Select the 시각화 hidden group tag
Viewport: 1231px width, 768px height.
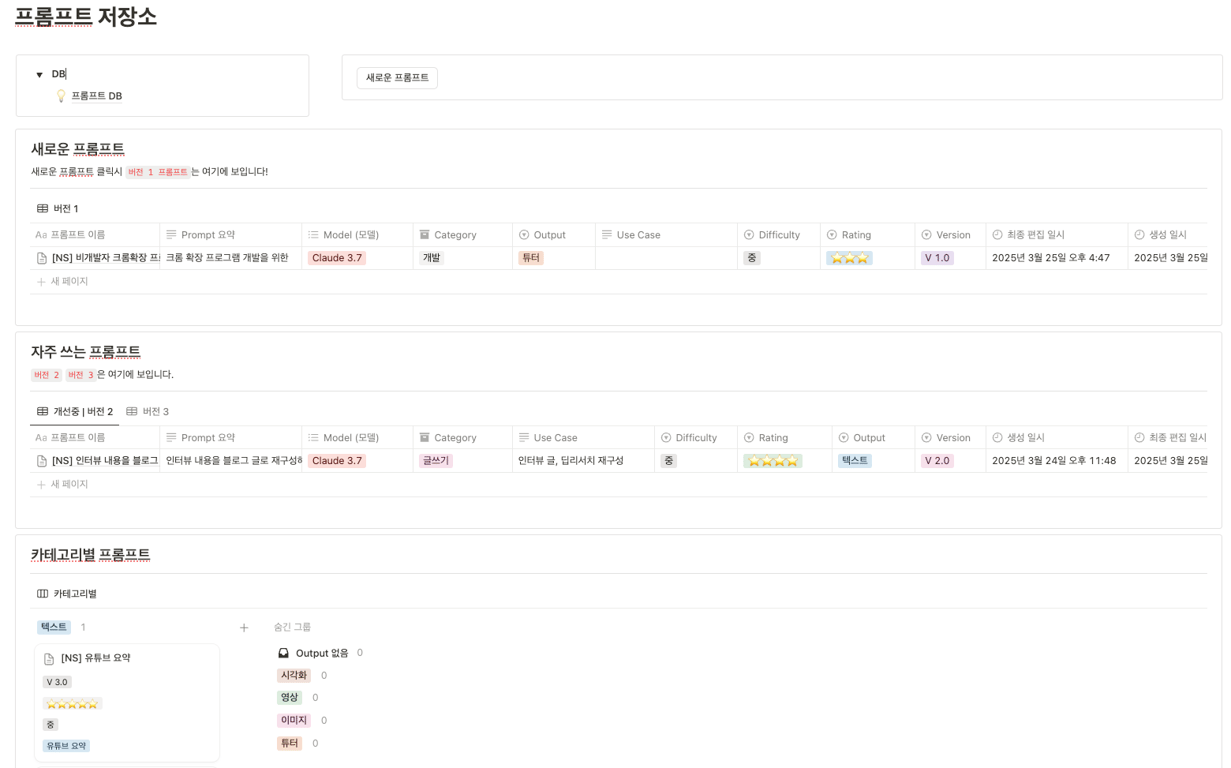(x=293, y=676)
